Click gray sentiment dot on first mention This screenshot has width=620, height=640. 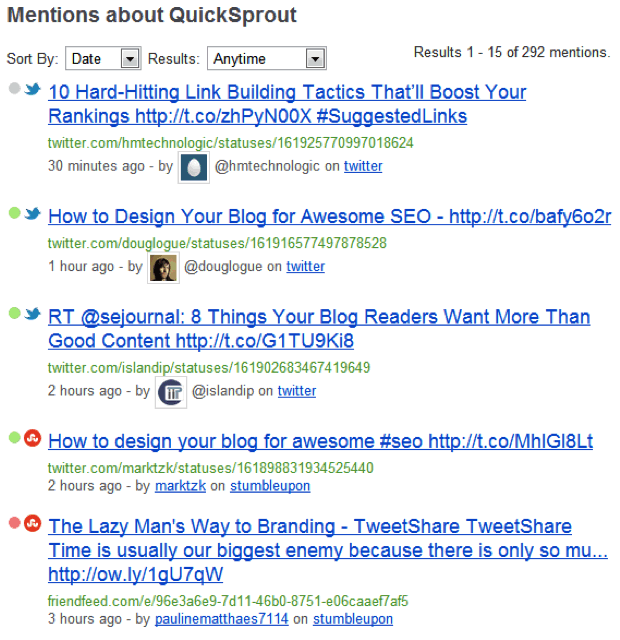point(14,88)
